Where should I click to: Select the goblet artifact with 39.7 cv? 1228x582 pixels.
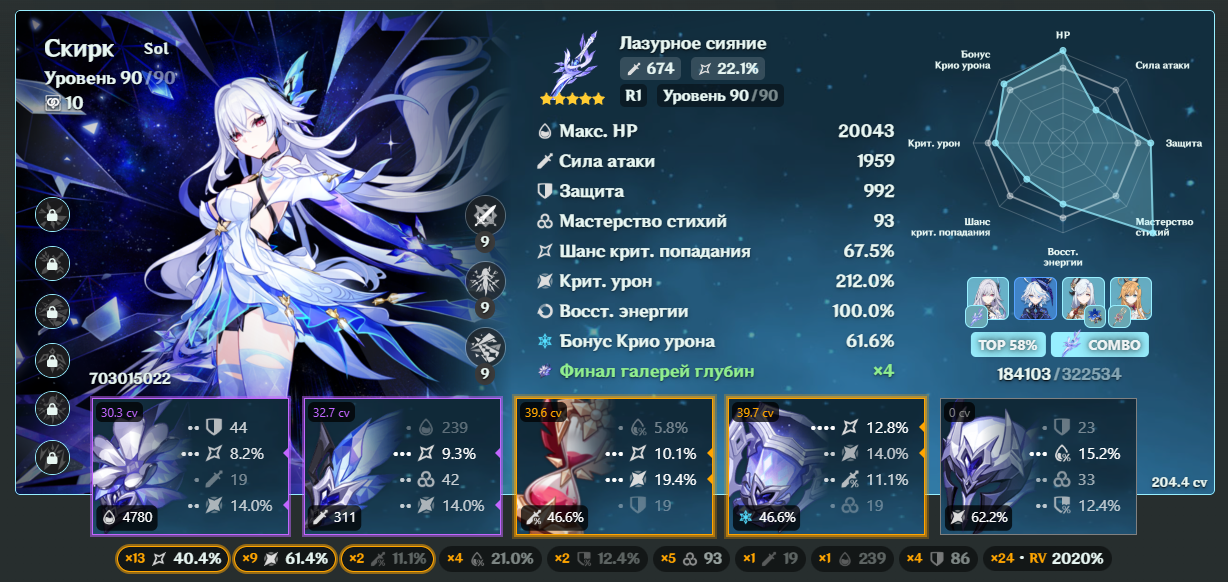[827, 467]
